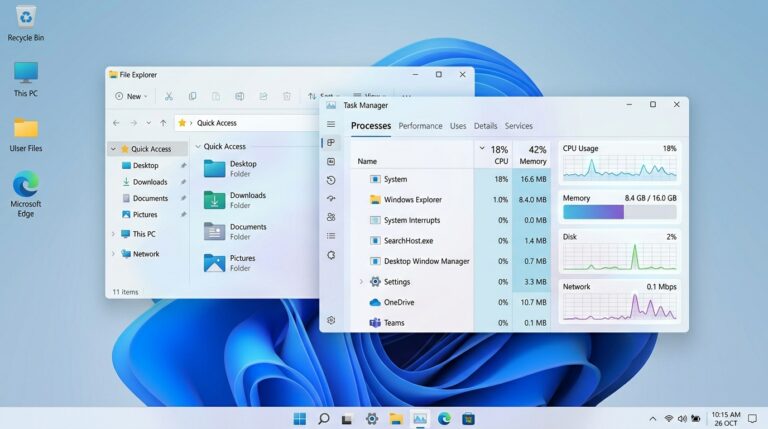The image size is (768, 429).
Task: Open the Pictures folder in Quick Access
Action: [230, 263]
